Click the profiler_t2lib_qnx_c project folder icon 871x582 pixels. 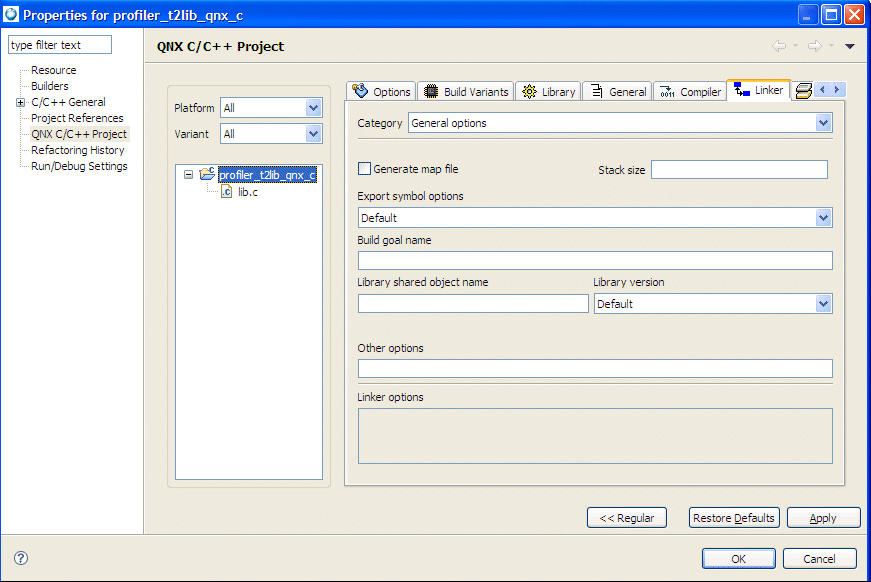click(208, 174)
